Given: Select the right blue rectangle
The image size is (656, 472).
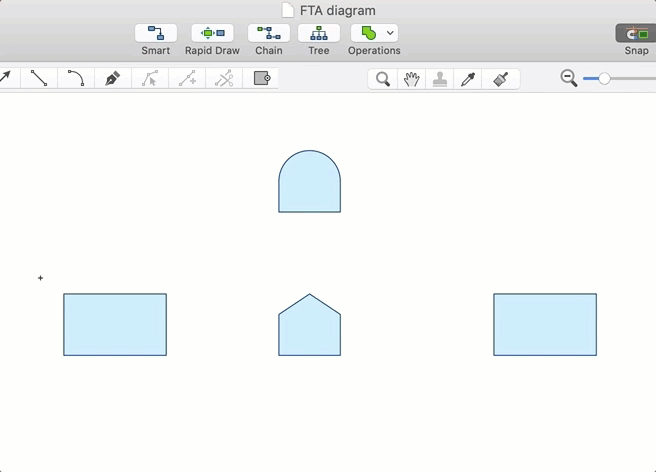Looking at the screenshot, I should 545,325.
